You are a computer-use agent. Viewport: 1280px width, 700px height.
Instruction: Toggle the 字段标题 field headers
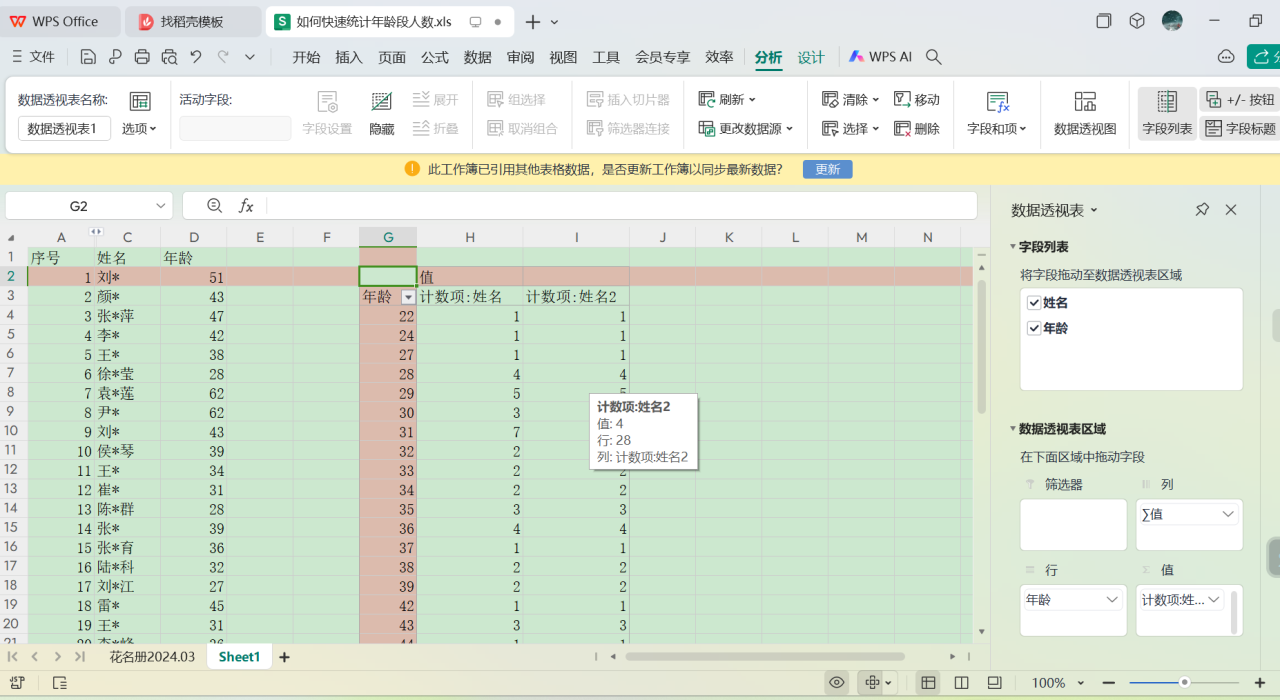1240,128
